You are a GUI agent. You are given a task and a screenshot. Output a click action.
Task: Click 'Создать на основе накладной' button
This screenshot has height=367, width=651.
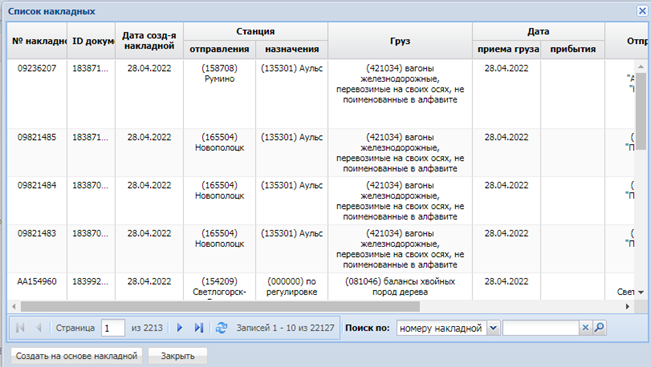point(76,356)
